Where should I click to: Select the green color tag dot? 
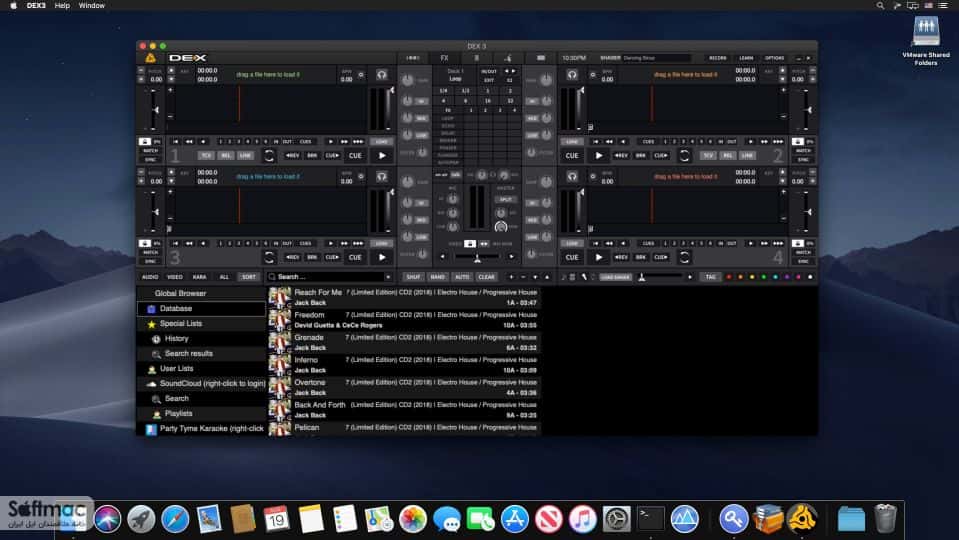(763, 277)
